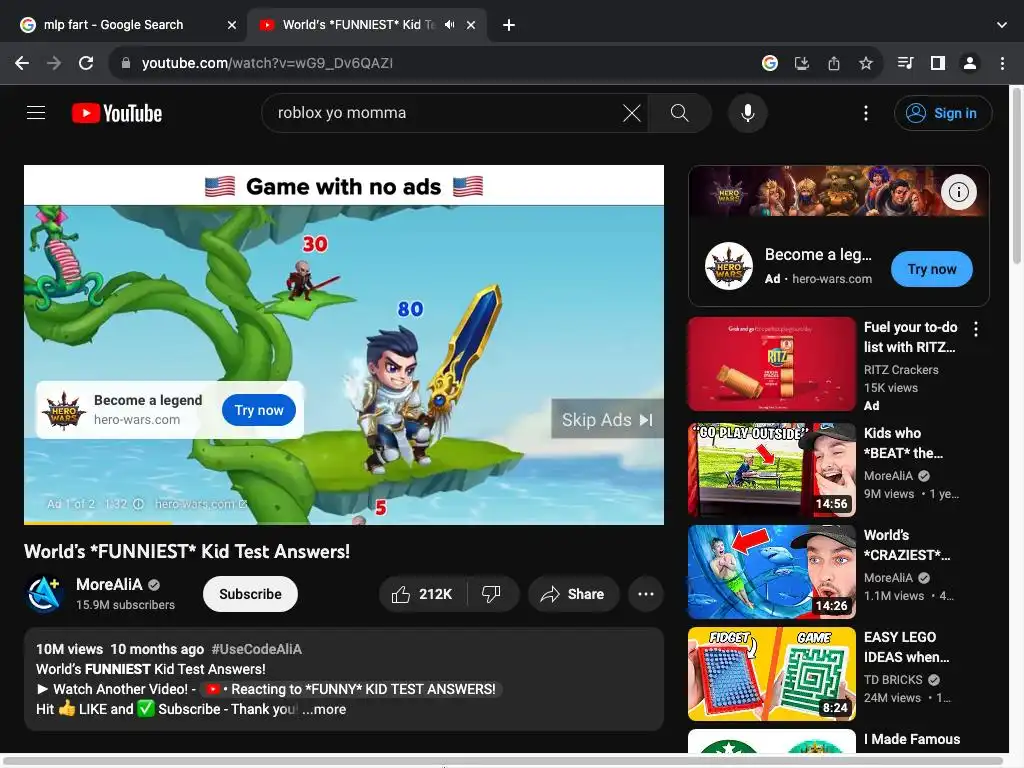
Task: Open more actions ellipsis under video
Action: click(x=646, y=594)
